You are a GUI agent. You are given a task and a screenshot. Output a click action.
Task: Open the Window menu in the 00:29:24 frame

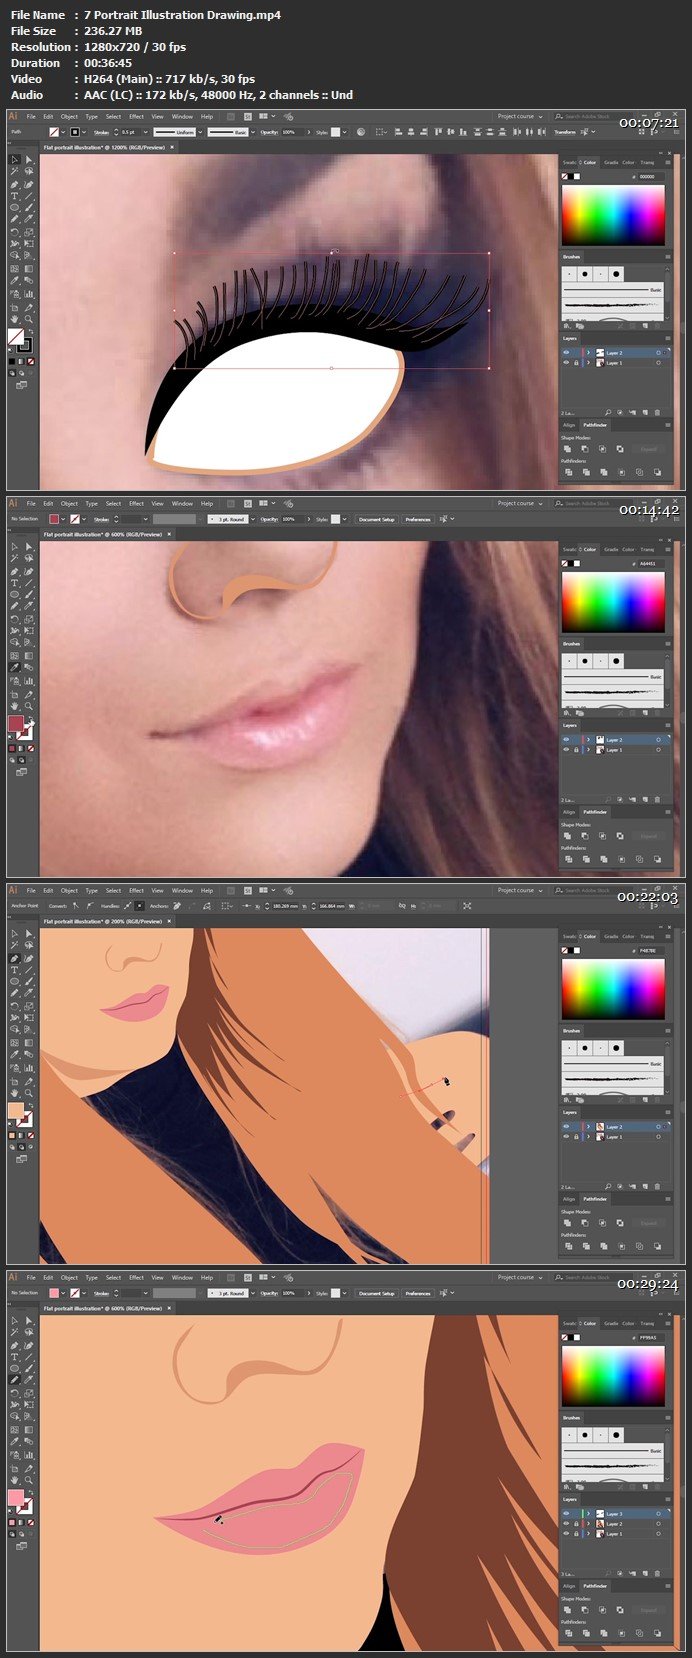pos(182,1277)
